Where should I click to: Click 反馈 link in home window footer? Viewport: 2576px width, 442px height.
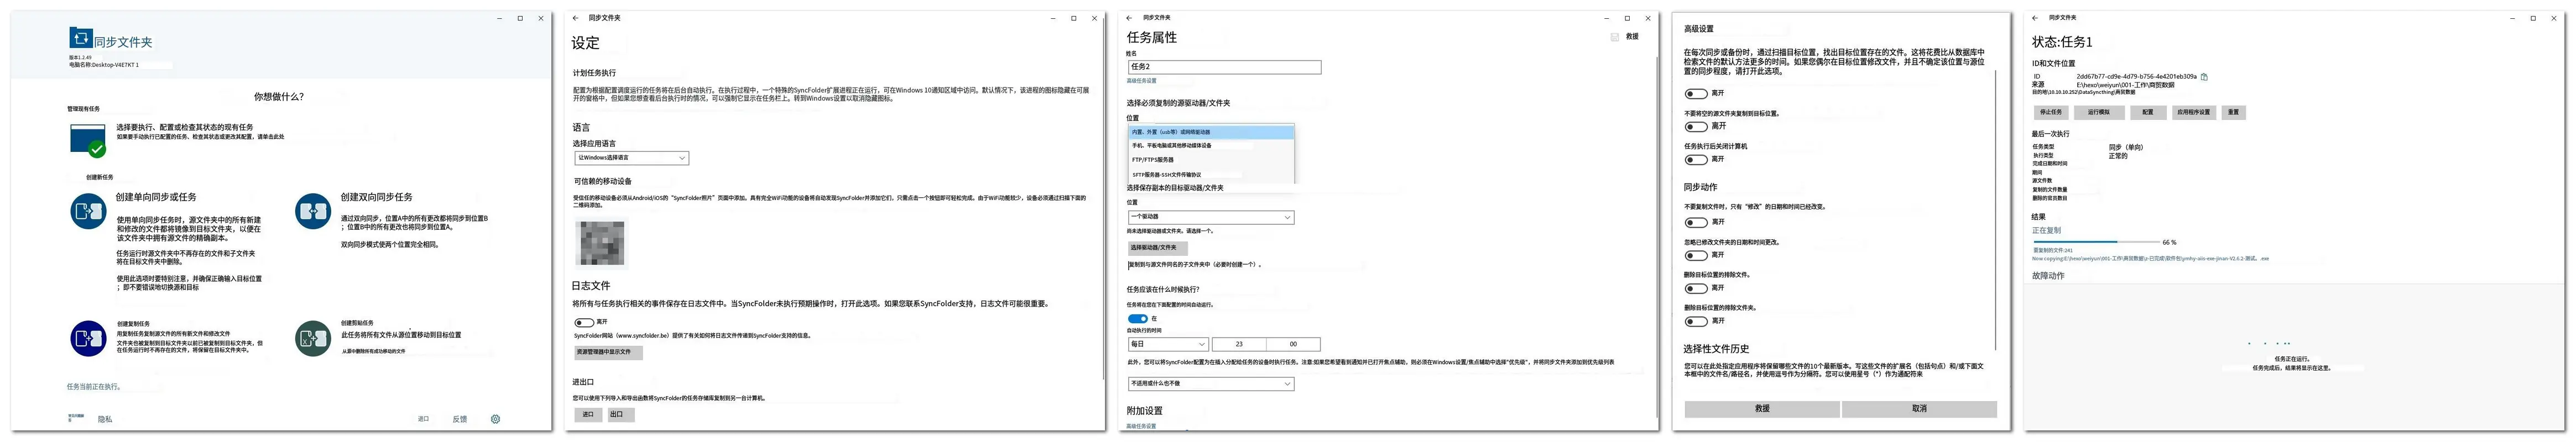pyautogui.click(x=459, y=419)
